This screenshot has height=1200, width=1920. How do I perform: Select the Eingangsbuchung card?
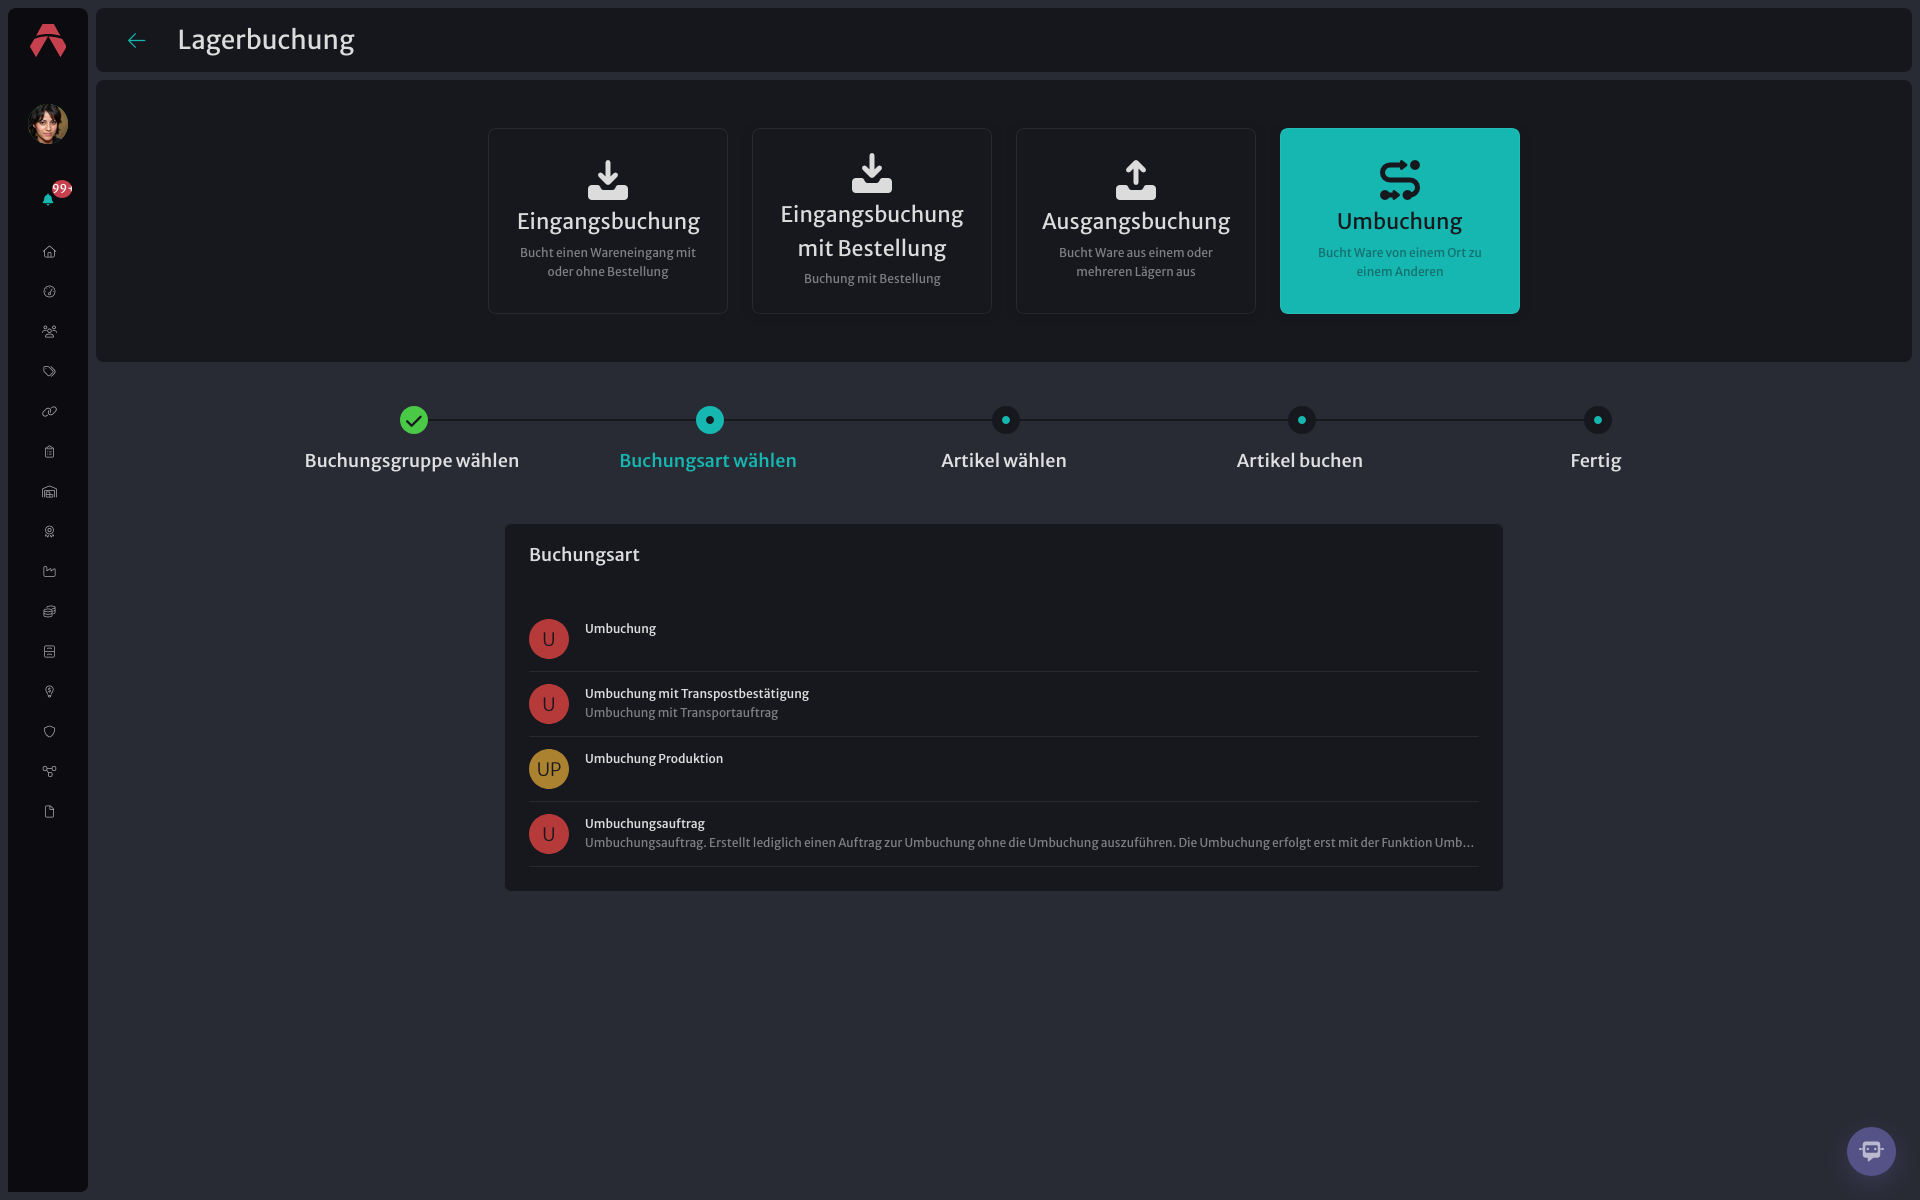pos(608,221)
